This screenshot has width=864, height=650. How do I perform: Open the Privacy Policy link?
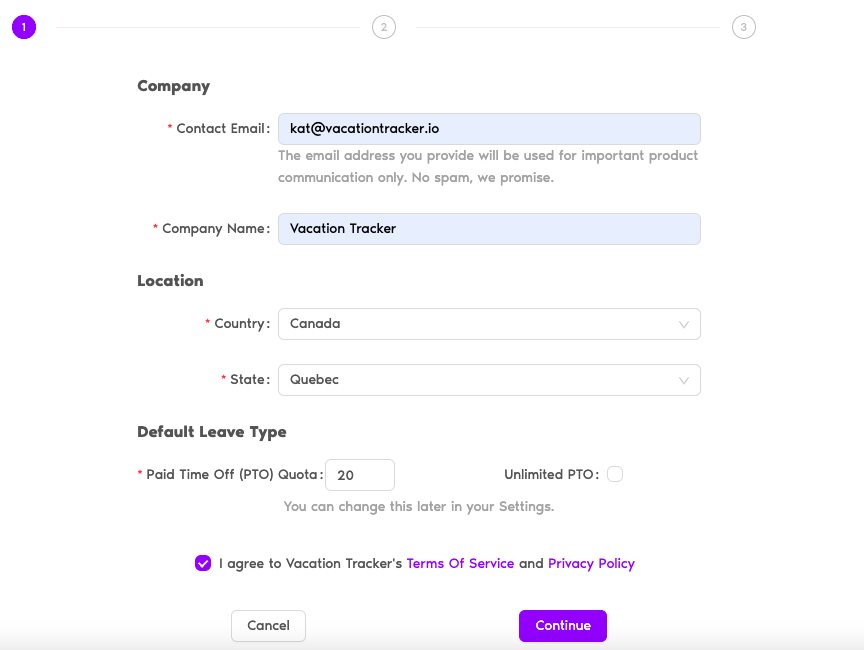[x=591, y=564]
